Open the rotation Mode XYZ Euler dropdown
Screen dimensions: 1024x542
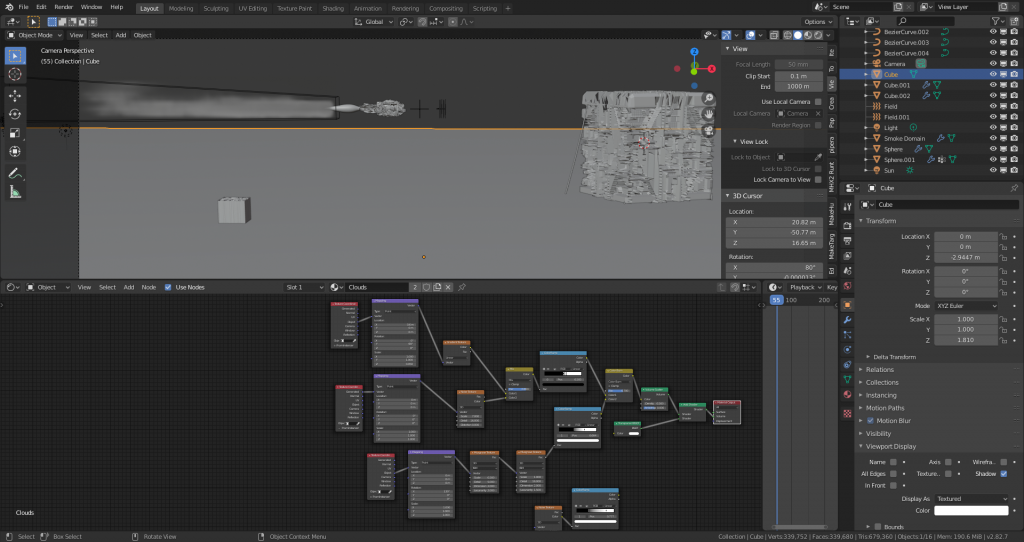(x=966, y=306)
